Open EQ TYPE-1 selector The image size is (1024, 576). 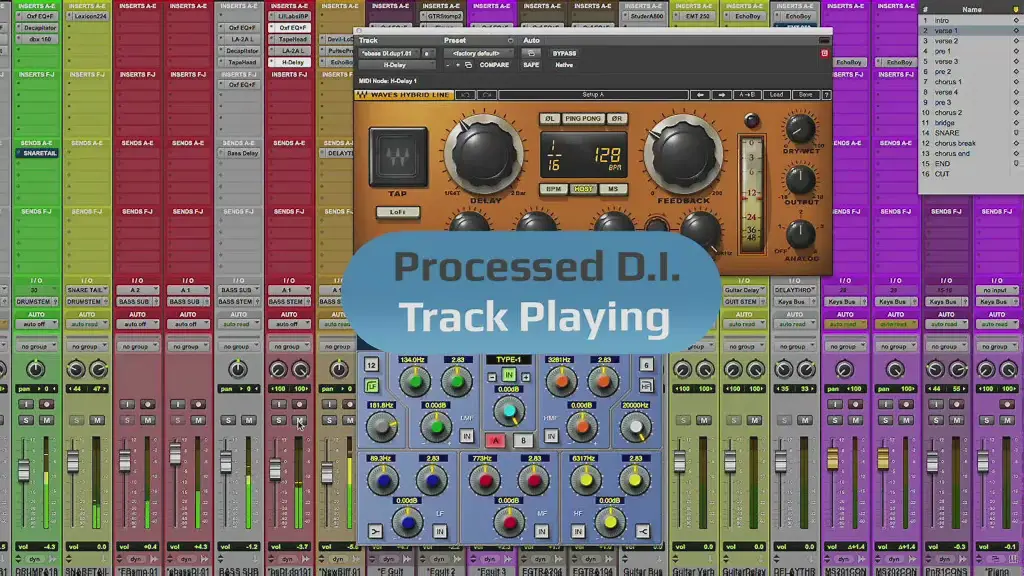pyautogui.click(x=509, y=360)
